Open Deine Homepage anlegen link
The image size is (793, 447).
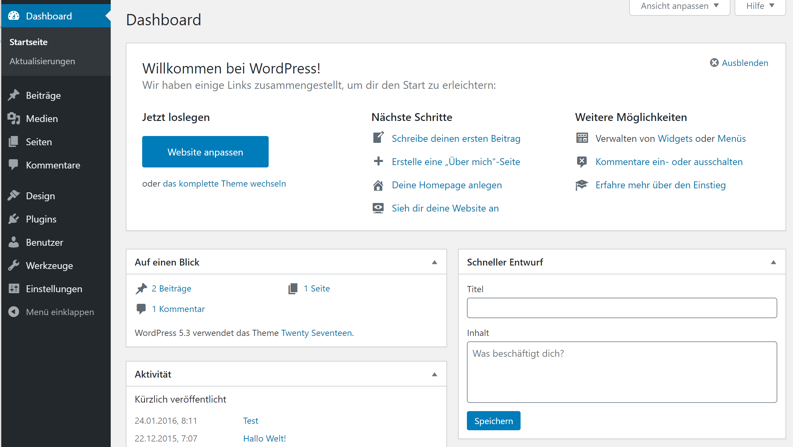[x=447, y=185]
